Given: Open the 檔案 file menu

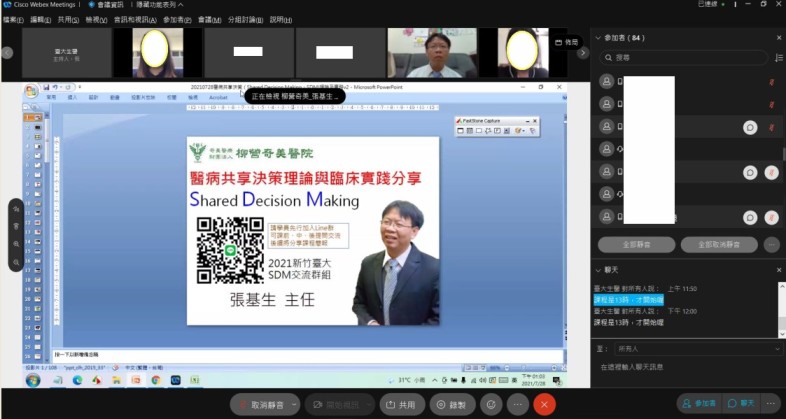Looking at the screenshot, I should (13, 19).
